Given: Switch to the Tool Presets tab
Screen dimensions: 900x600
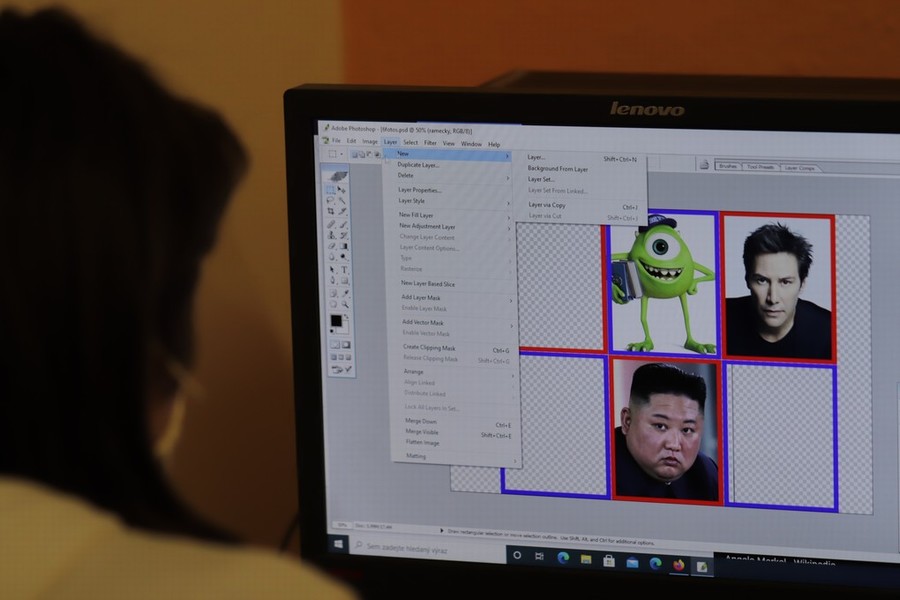Looking at the screenshot, I should pos(761,167).
